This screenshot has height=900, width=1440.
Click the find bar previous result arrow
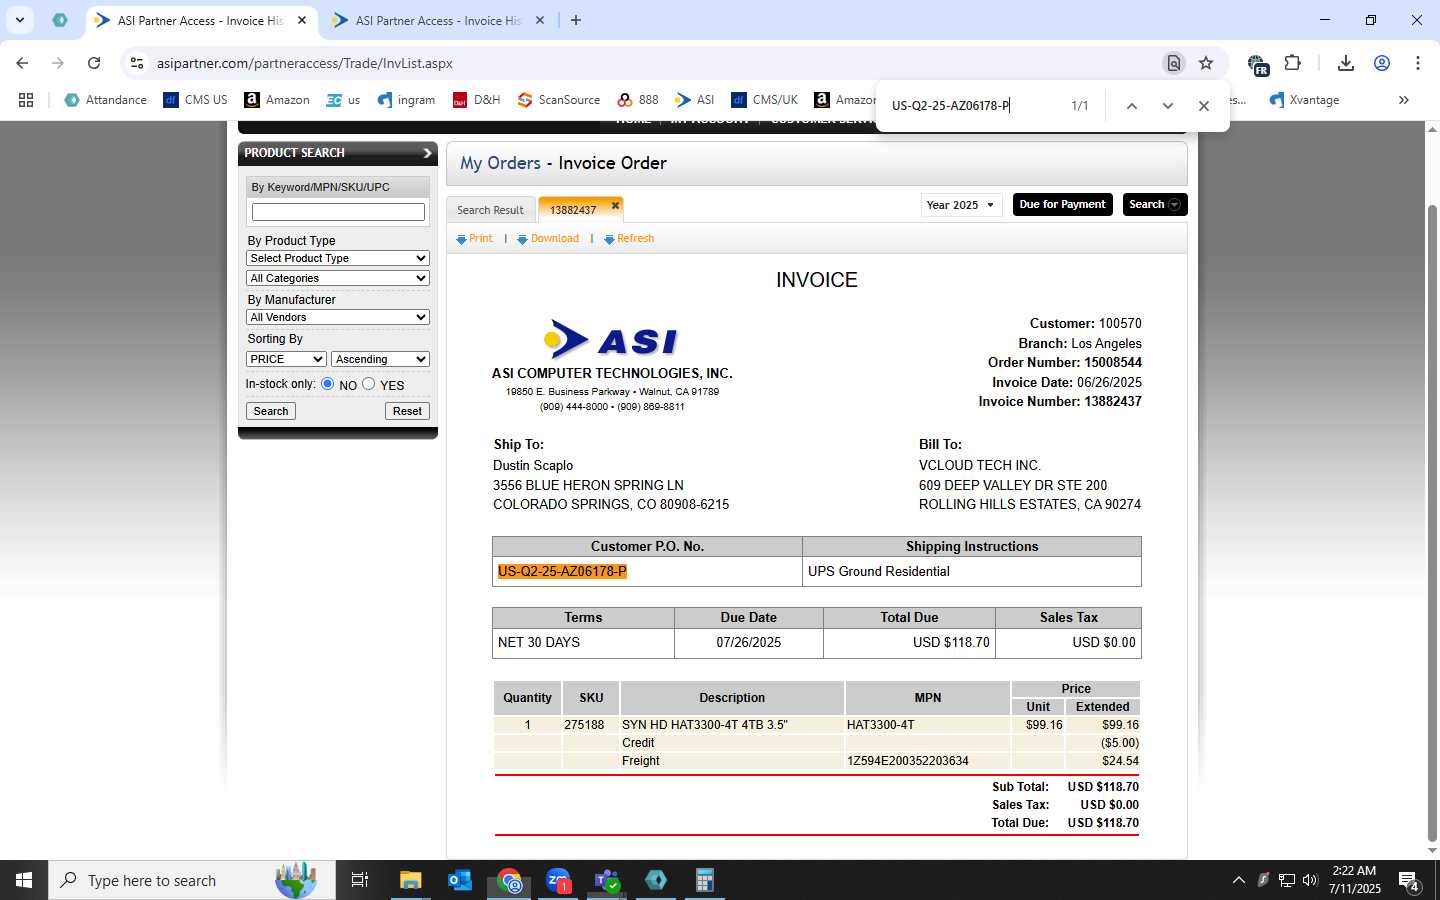tap(1132, 106)
